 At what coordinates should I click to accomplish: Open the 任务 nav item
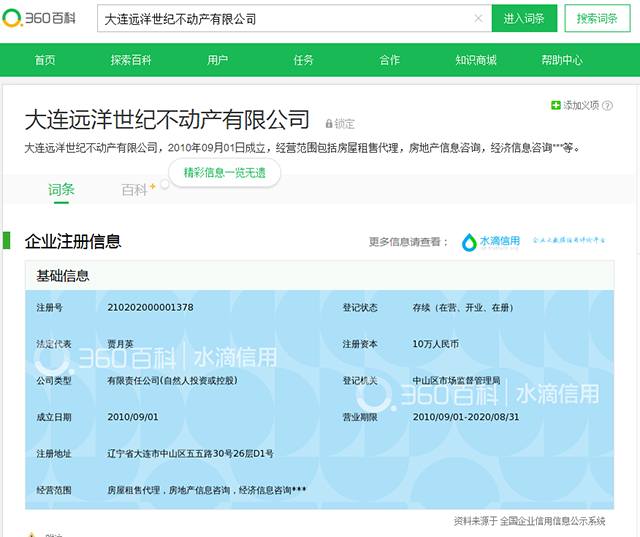point(303,60)
